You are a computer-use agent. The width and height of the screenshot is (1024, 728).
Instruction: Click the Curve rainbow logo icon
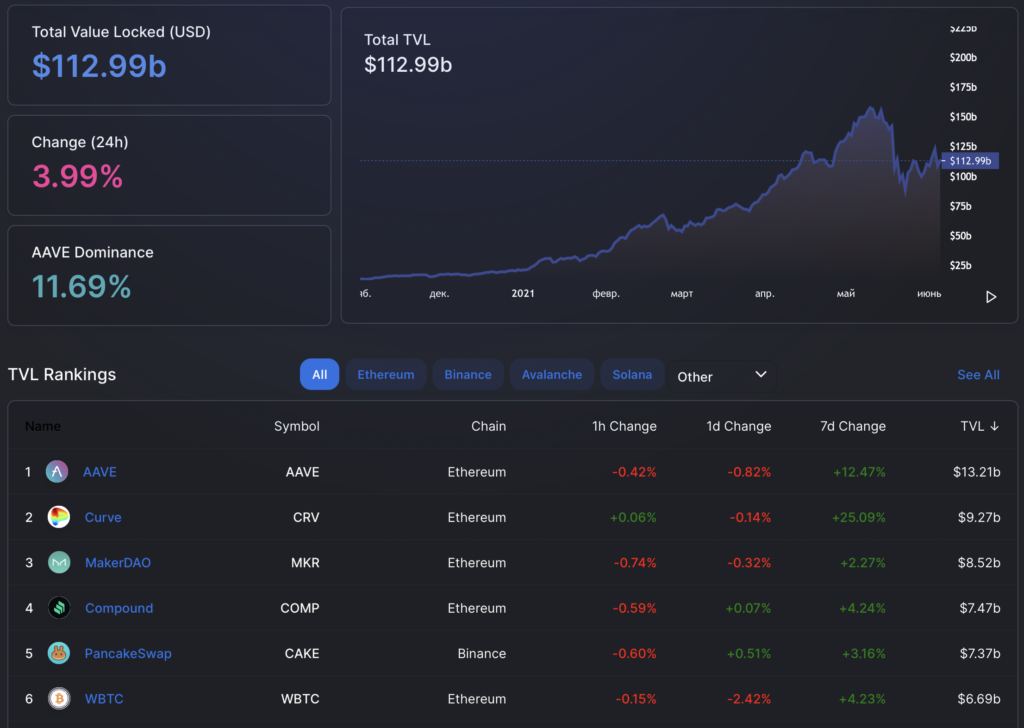(x=59, y=517)
